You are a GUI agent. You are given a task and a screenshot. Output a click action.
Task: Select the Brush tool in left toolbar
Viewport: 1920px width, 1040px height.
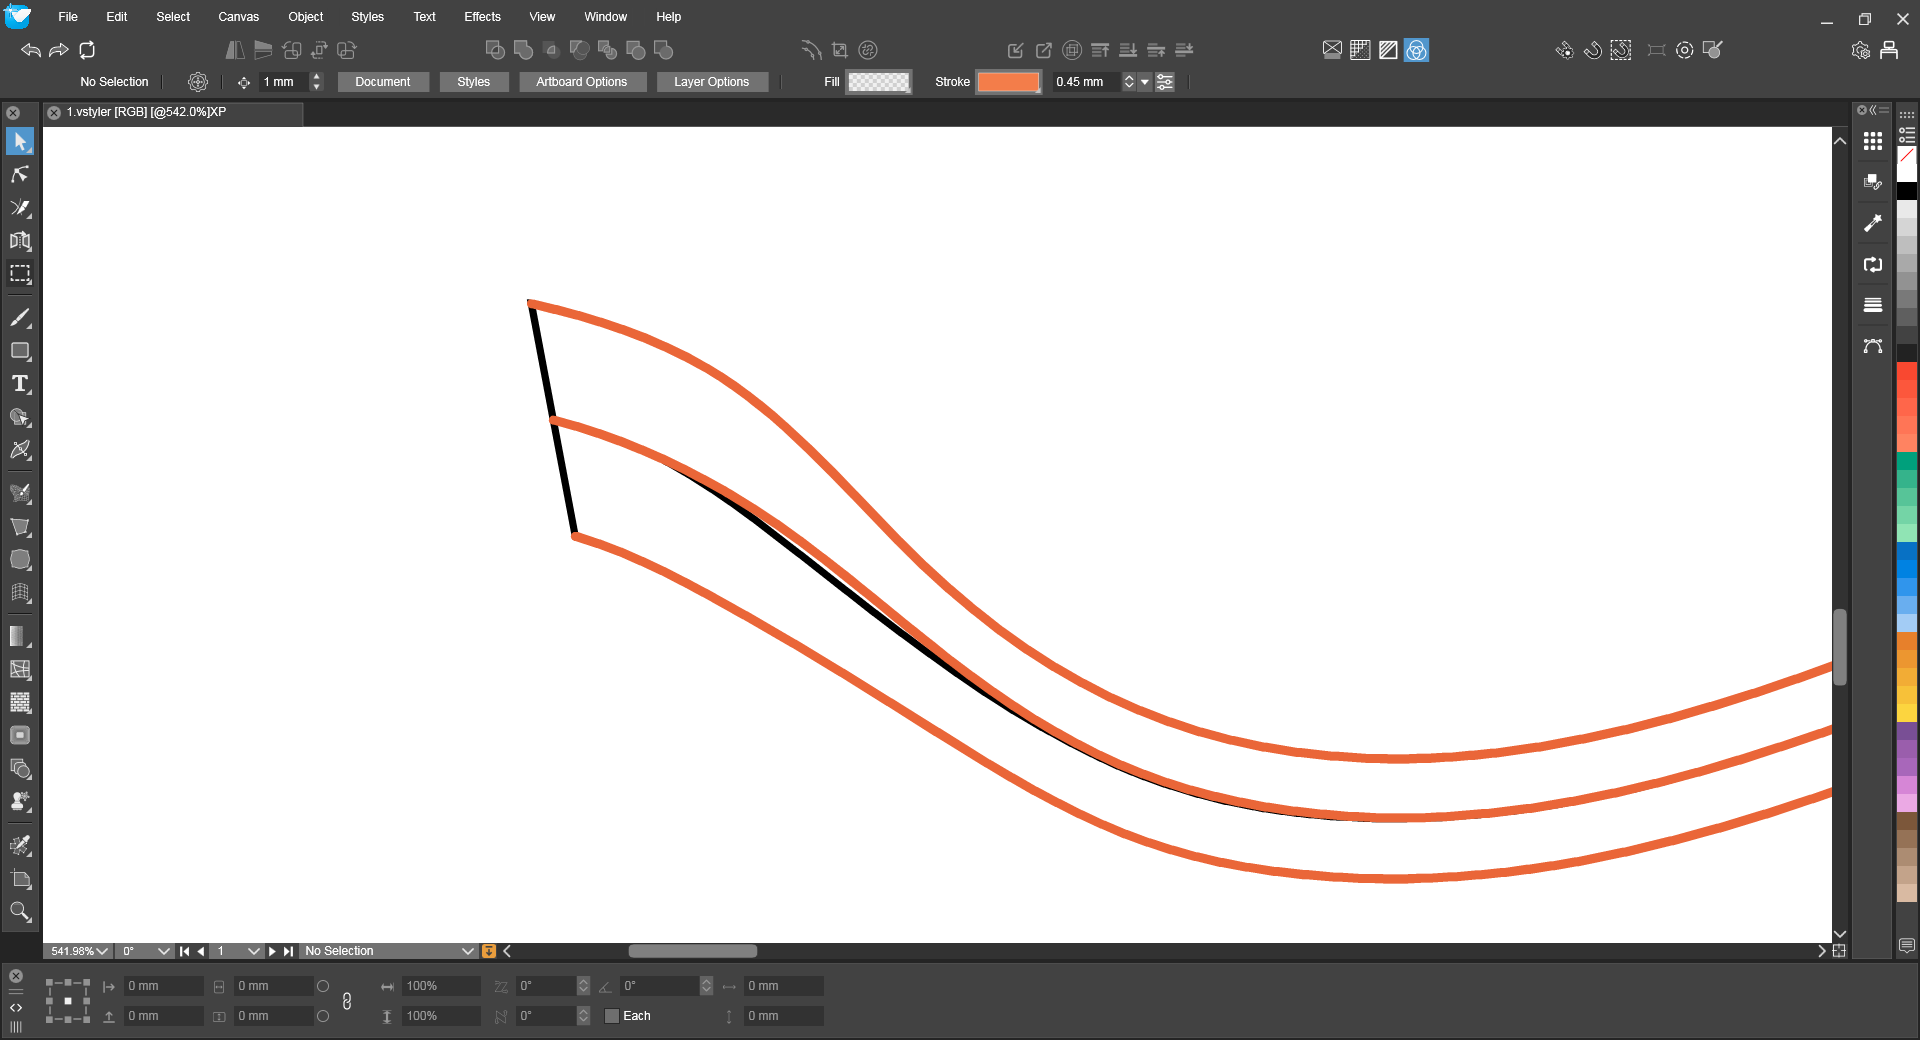[x=20, y=318]
